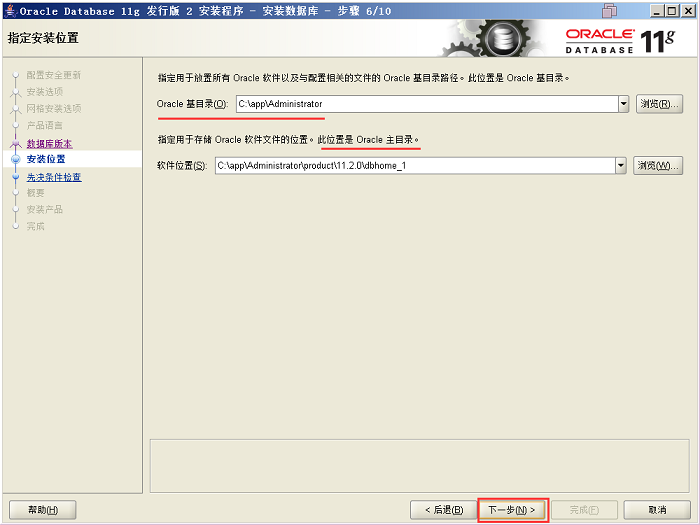The image size is (700, 525).
Task: Proceed with the 下一步(N) button
Action: click(x=512, y=510)
